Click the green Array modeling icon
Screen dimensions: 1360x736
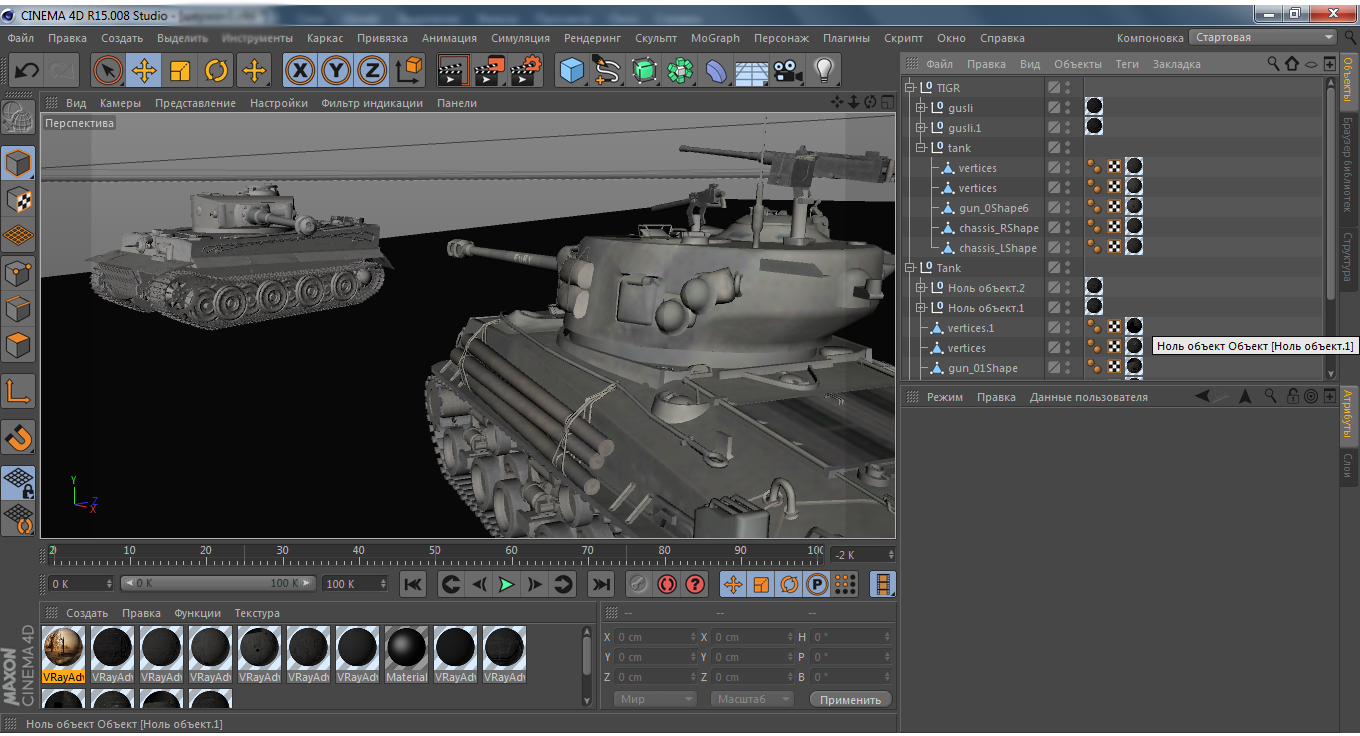click(x=681, y=71)
